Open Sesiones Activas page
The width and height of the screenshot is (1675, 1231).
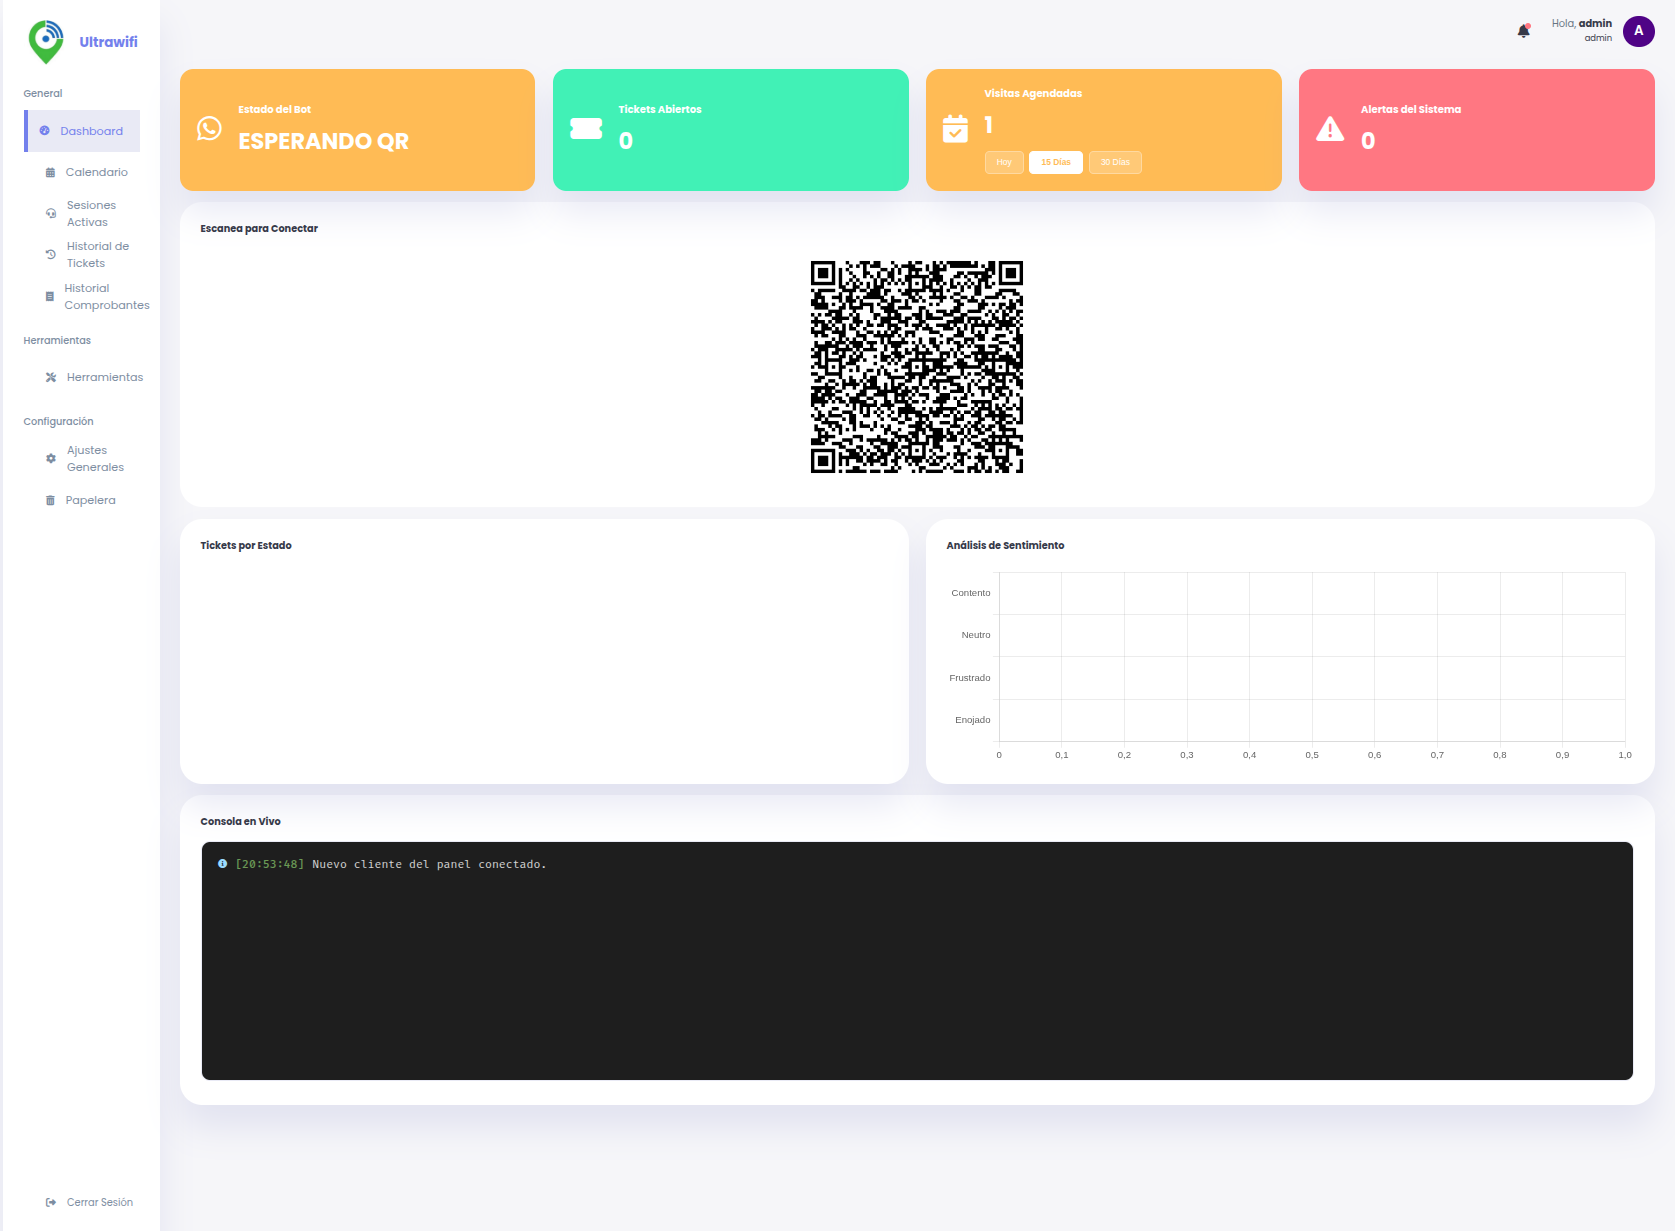pos(91,214)
